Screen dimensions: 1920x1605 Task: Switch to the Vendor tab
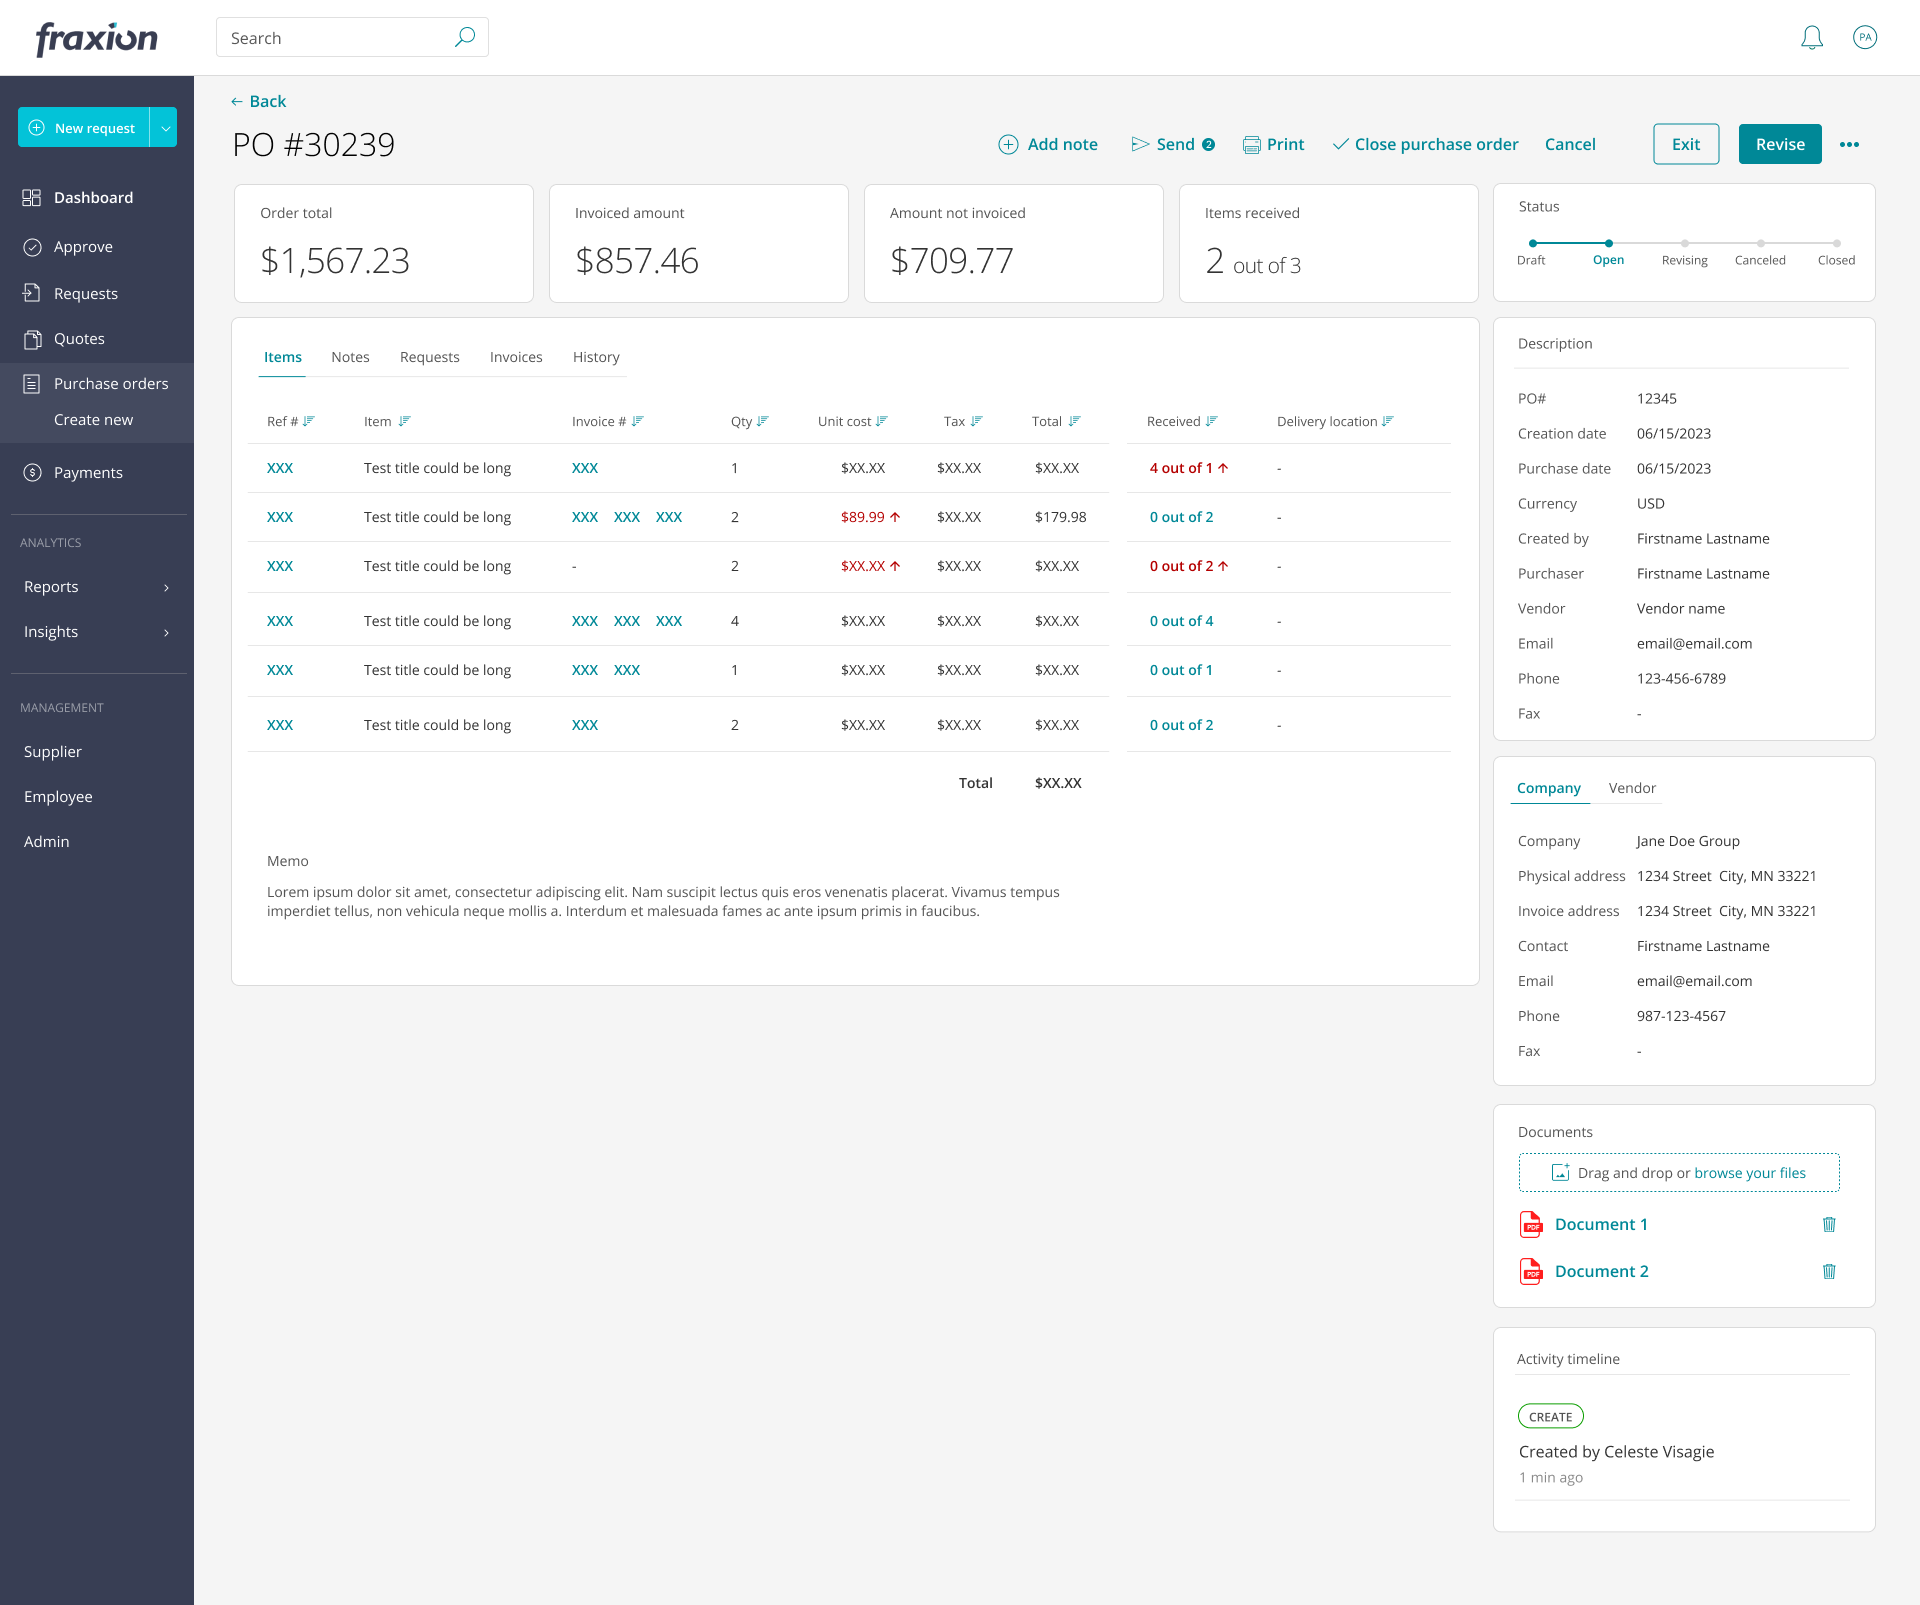pos(1632,788)
